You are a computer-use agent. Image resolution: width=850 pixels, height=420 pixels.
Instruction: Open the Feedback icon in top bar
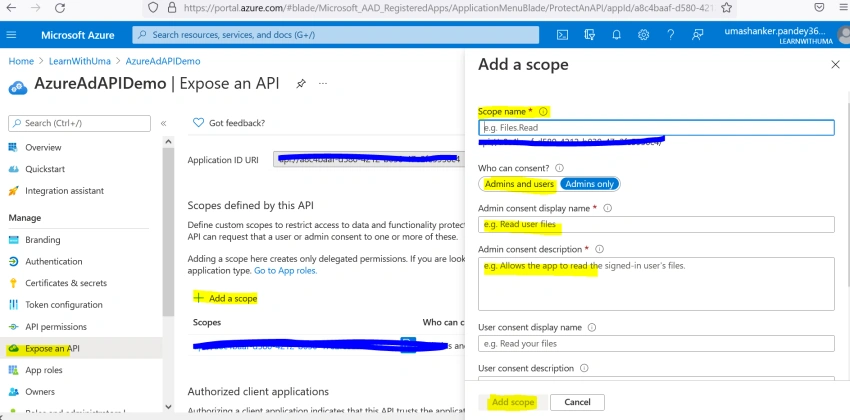click(x=698, y=35)
